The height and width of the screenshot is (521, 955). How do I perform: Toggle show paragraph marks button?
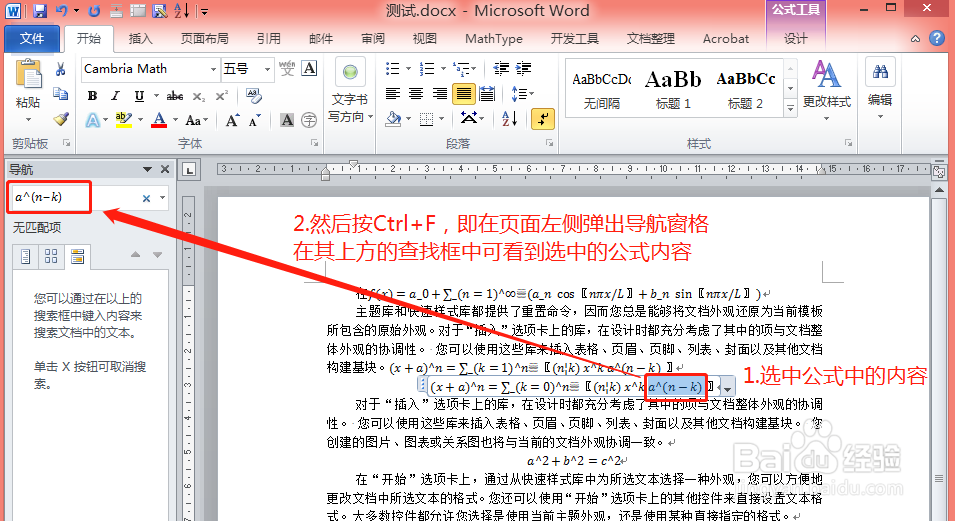pos(543,118)
